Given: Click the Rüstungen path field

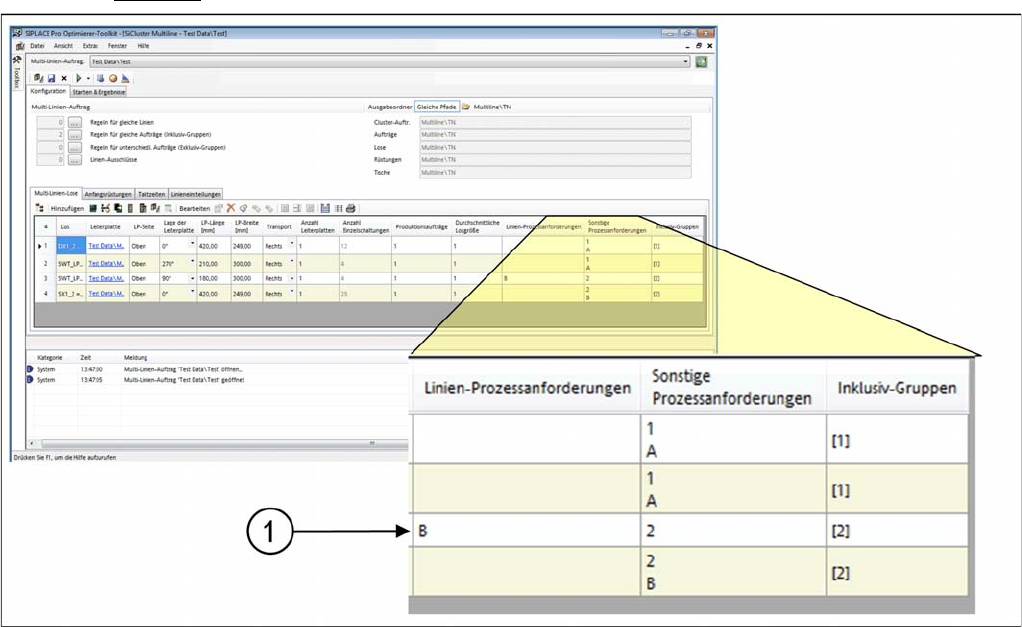Looking at the screenshot, I should click(x=555, y=160).
